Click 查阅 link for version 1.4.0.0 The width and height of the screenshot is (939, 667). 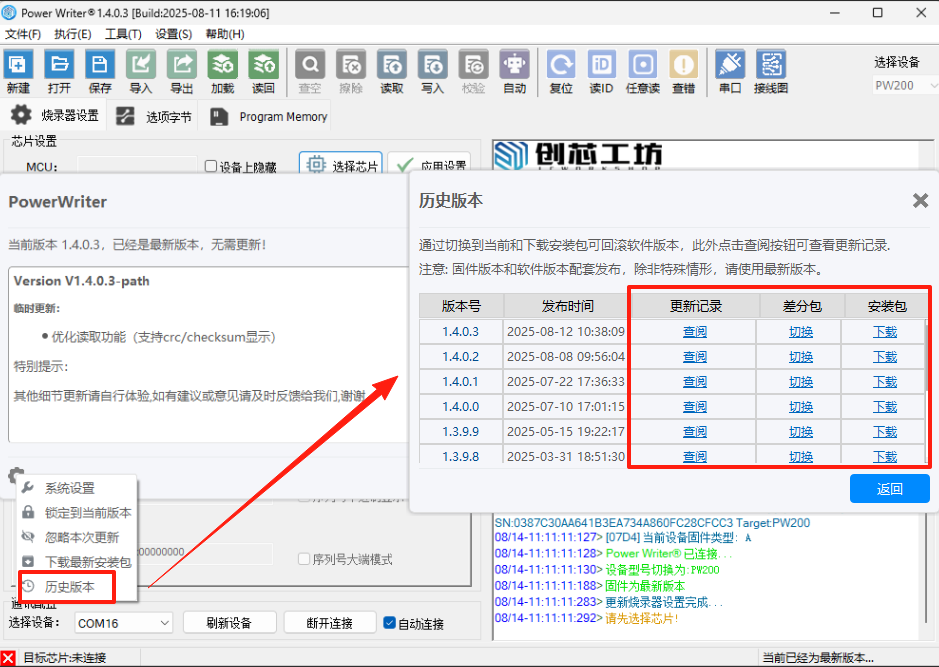point(695,407)
